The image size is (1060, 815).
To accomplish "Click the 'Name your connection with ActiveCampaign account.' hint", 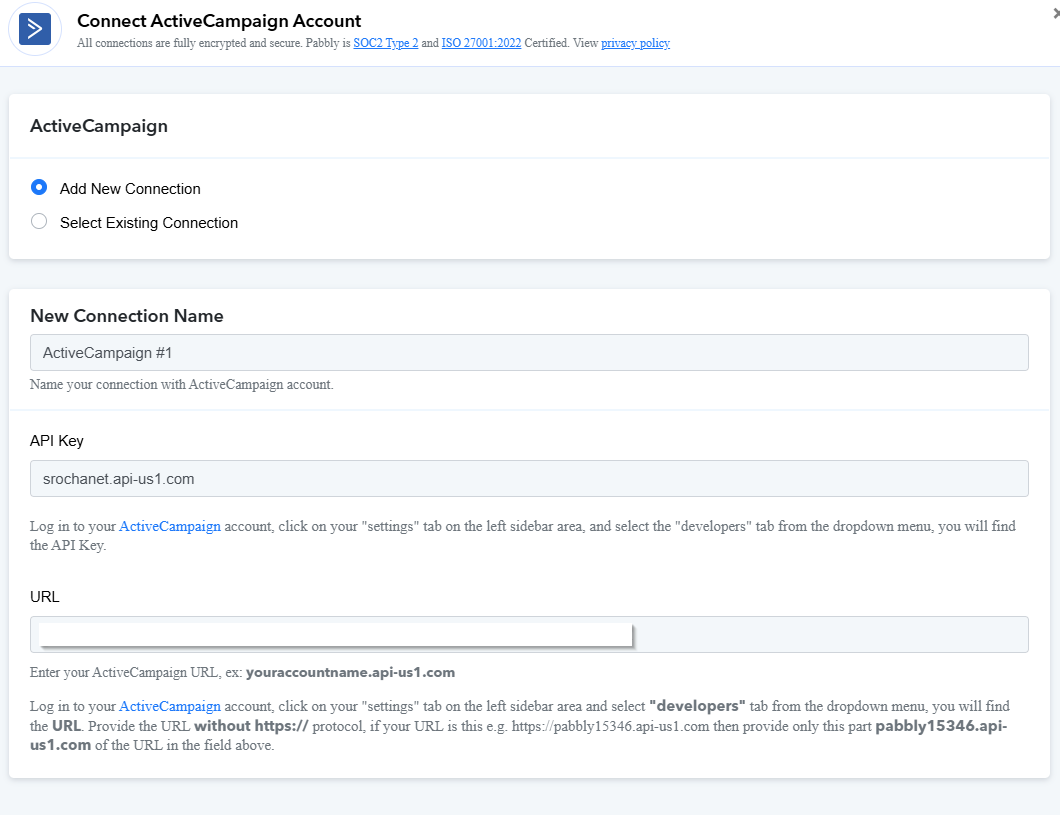I will point(181,385).
